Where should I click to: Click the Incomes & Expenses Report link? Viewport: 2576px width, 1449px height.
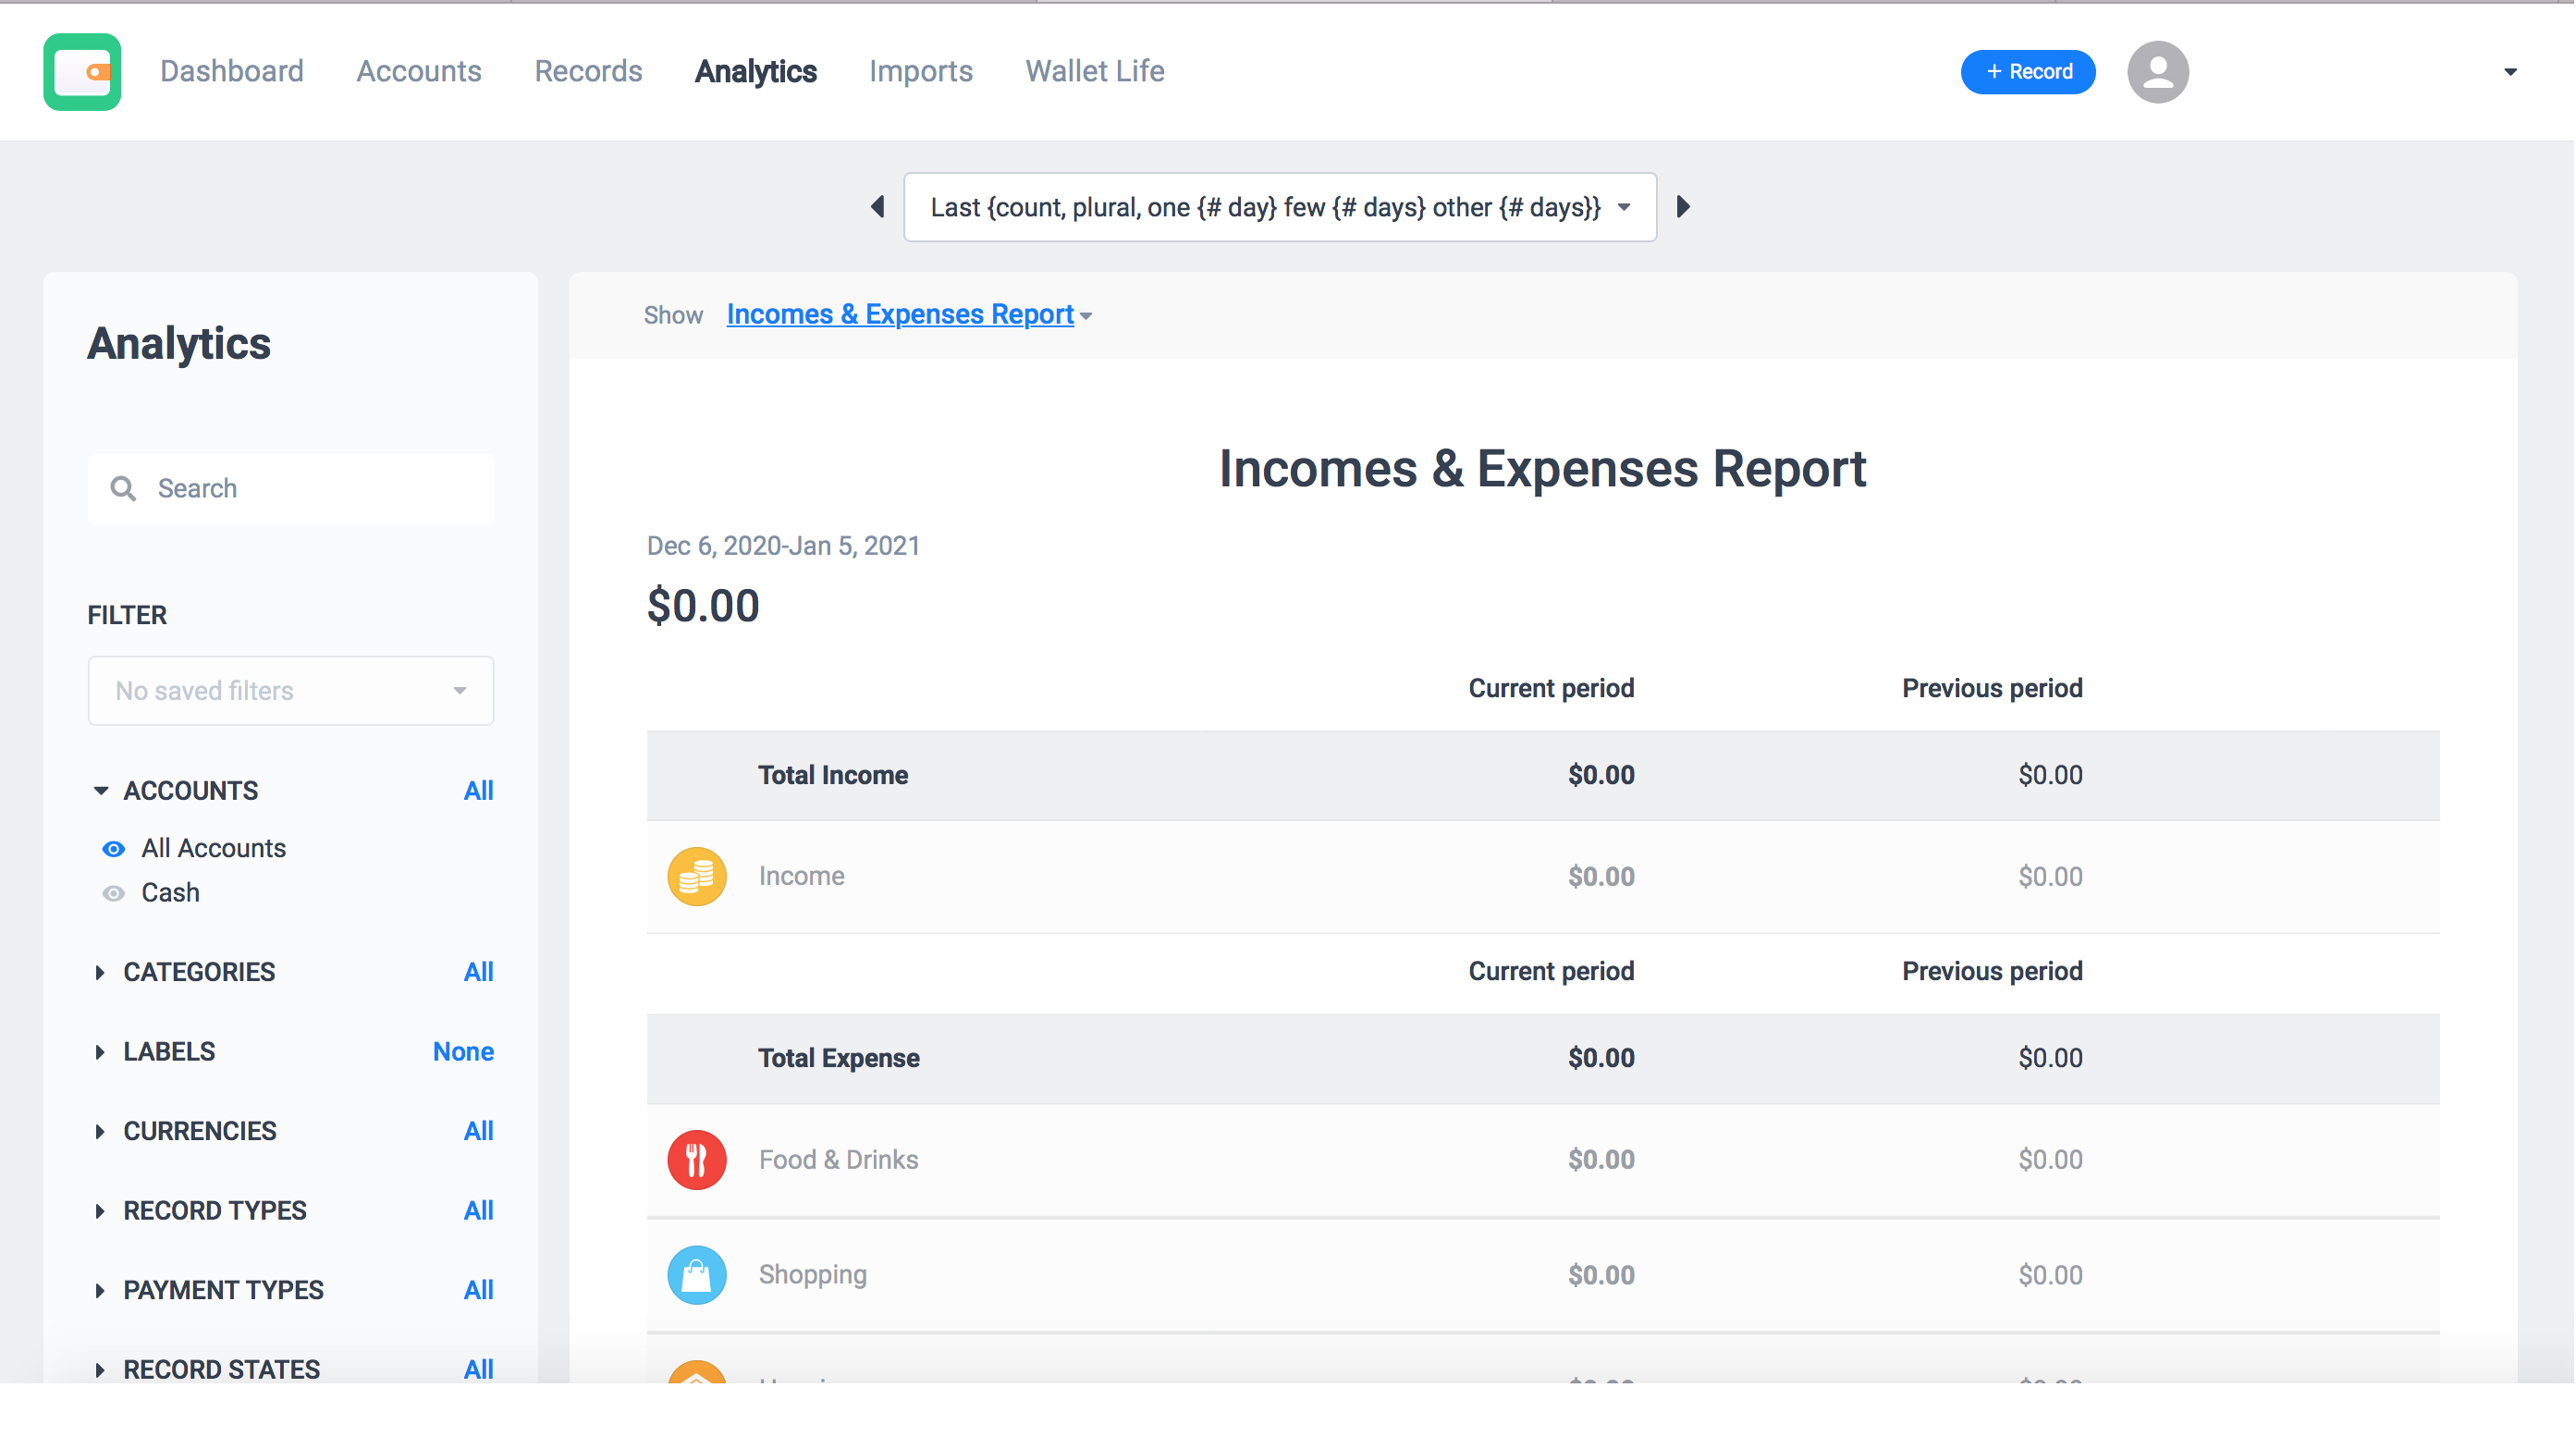pos(900,314)
